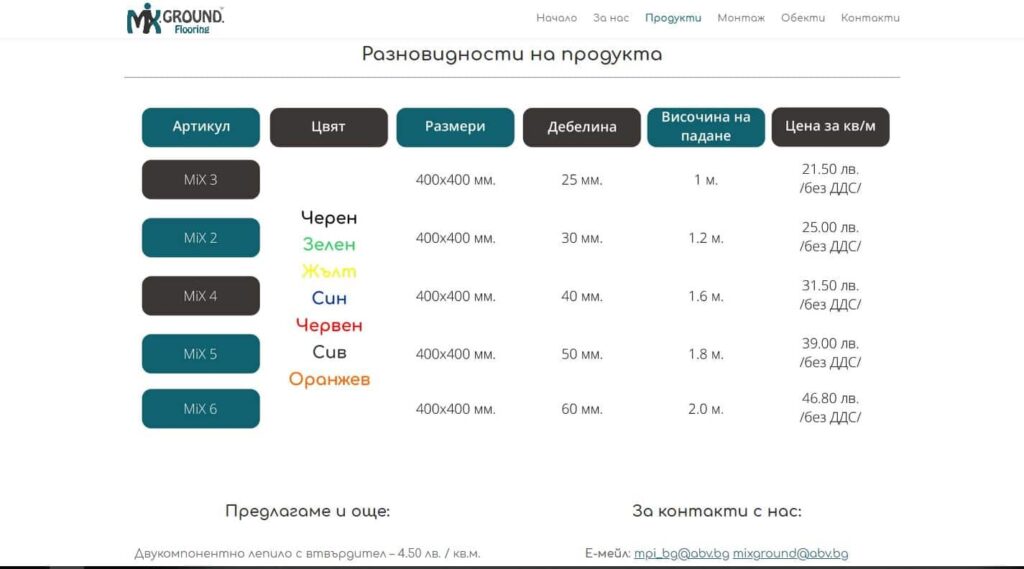Click the Артикул header button
Screen dimensions: 1024x569
coord(200,127)
